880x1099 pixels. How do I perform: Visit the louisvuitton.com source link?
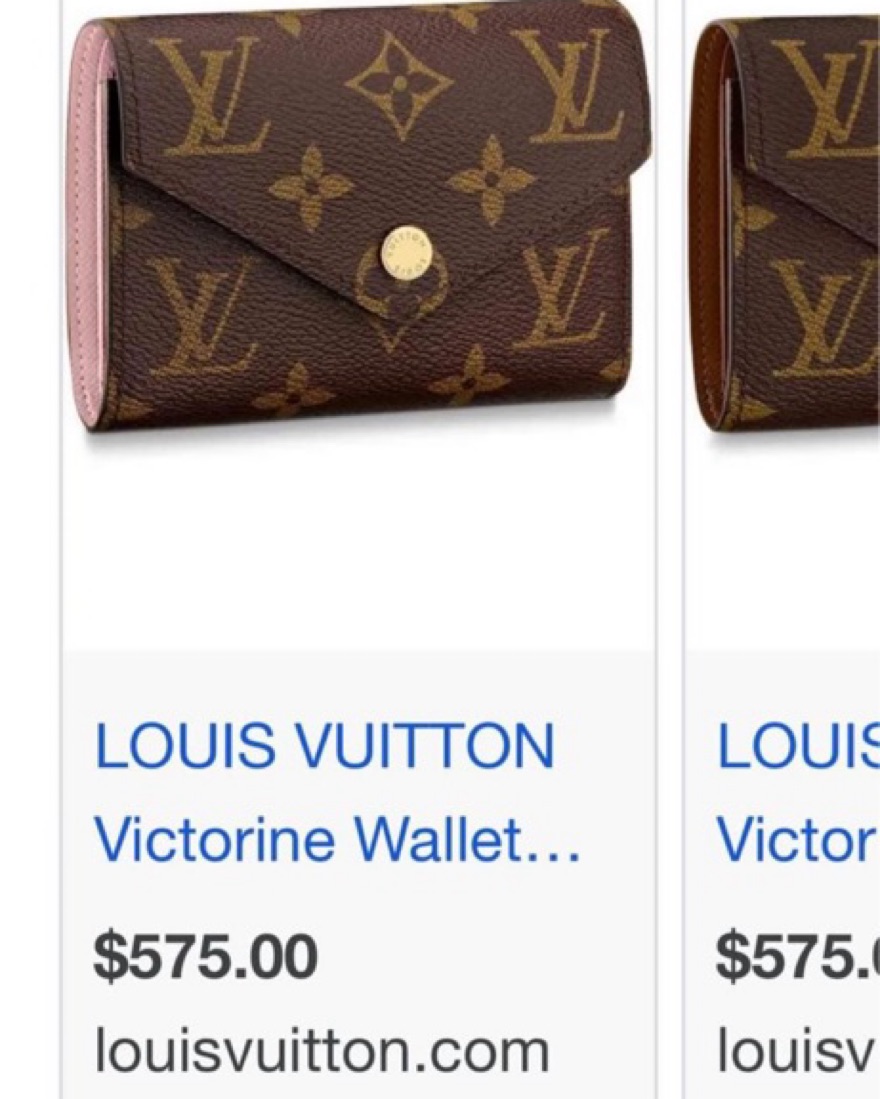[322, 1051]
